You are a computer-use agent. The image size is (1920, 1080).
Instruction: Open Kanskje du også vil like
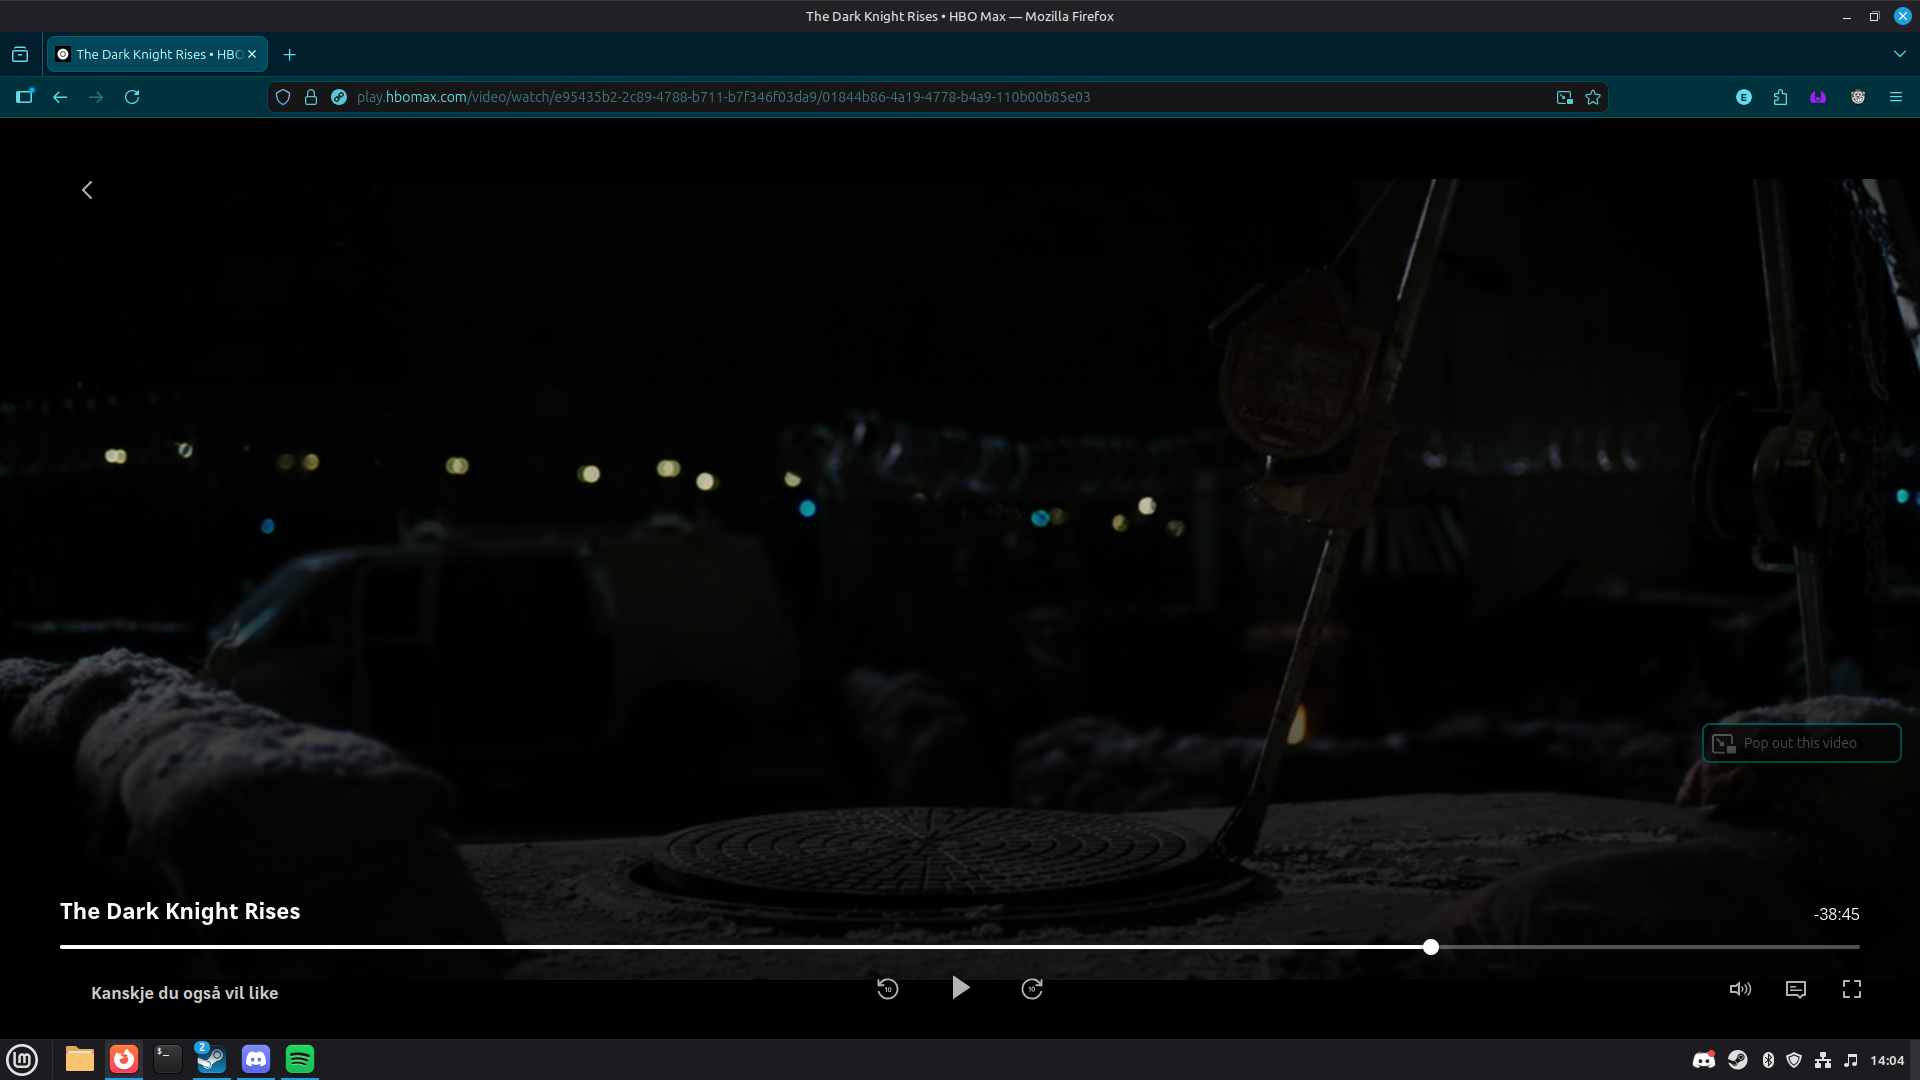pos(185,993)
